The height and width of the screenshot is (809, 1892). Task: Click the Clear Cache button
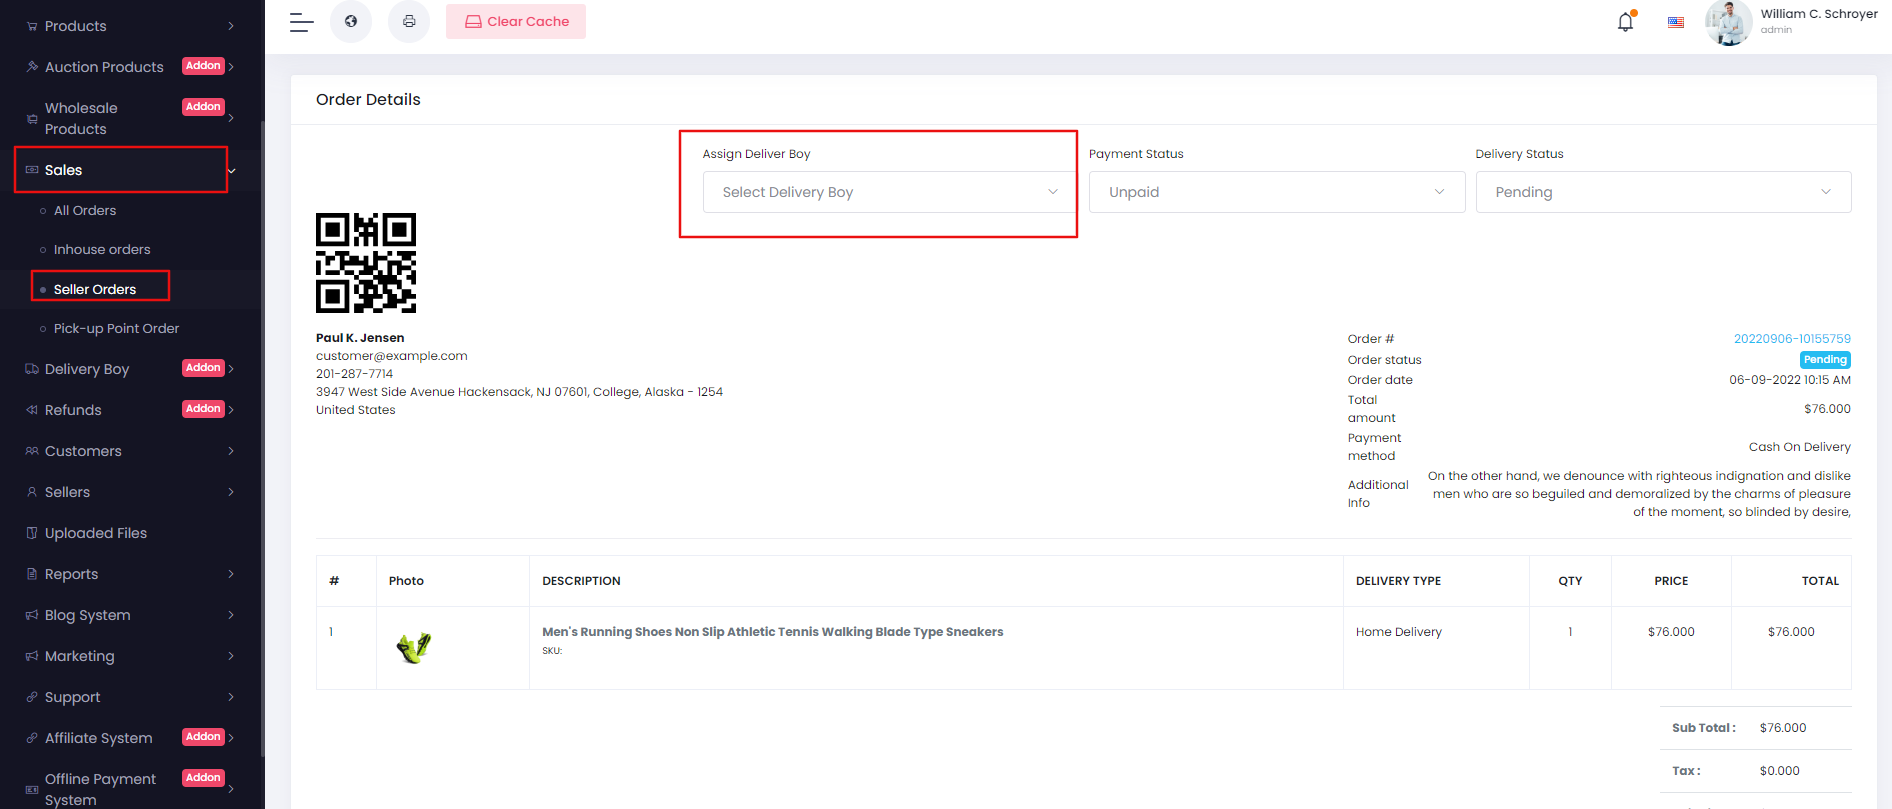click(x=516, y=21)
